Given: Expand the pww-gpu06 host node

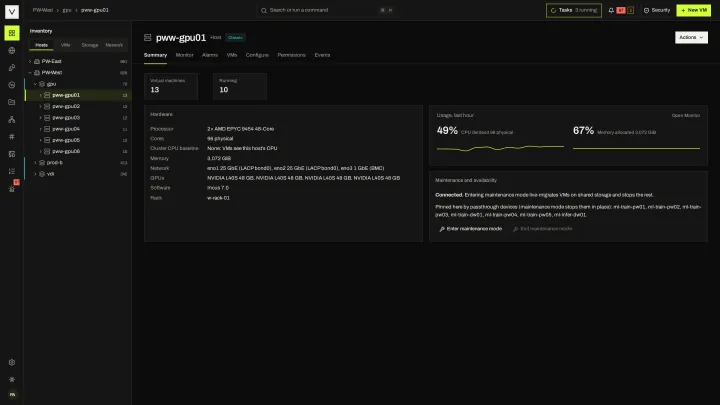Looking at the screenshot, I should click(40, 151).
